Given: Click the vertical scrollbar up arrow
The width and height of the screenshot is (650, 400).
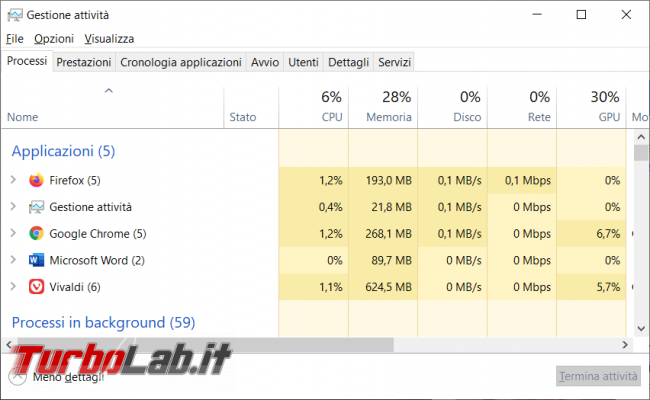Looking at the screenshot, I should coord(641,137).
